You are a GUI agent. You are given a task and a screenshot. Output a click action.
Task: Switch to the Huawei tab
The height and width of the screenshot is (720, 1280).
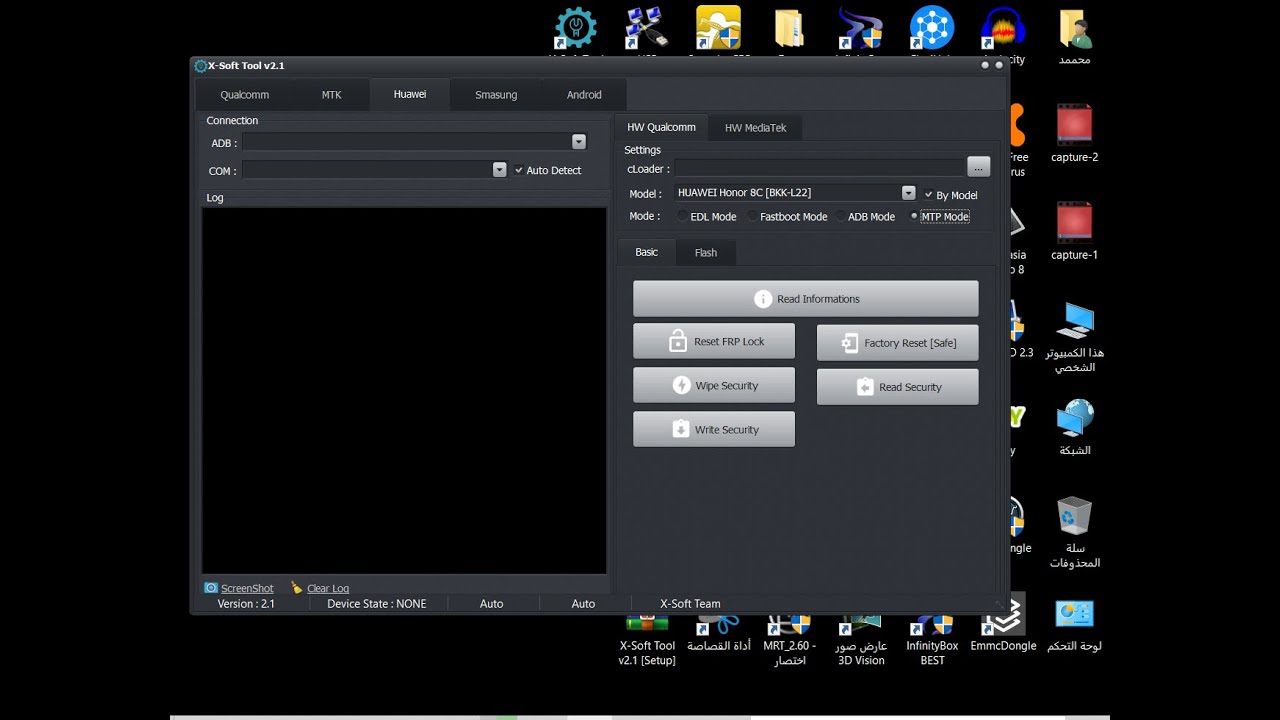[x=409, y=94]
